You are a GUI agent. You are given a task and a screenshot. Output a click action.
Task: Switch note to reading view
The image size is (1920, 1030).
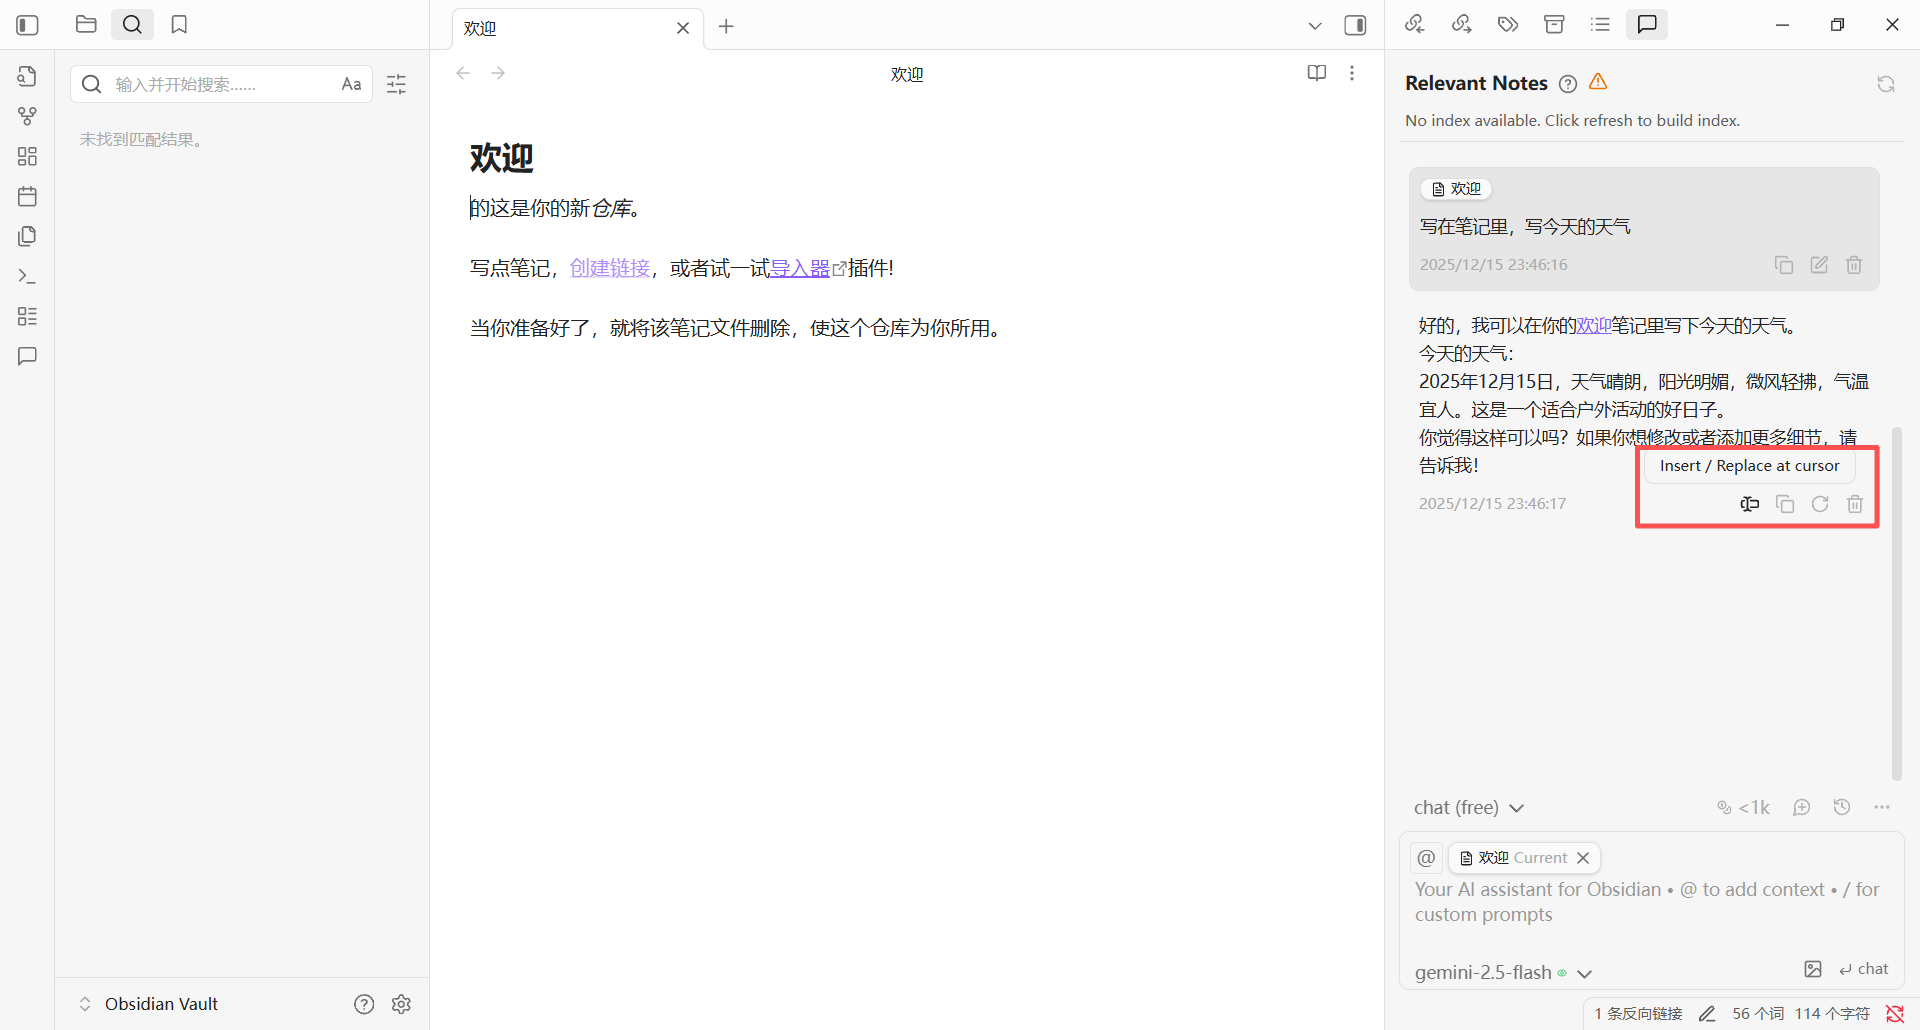tap(1316, 73)
